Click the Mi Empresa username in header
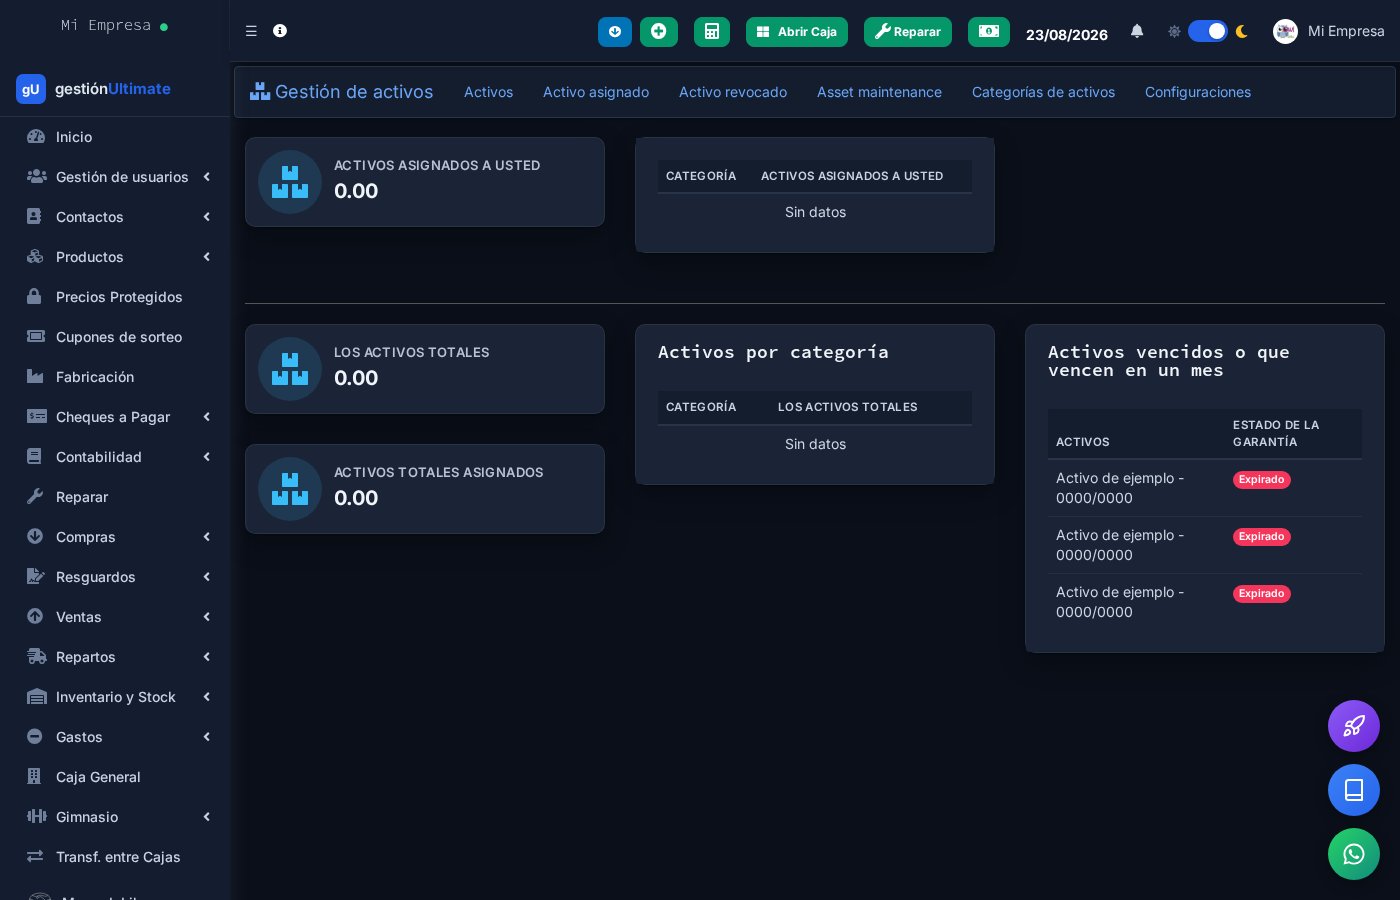This screenshot has height=900, width=1400. coord(1346,31)
